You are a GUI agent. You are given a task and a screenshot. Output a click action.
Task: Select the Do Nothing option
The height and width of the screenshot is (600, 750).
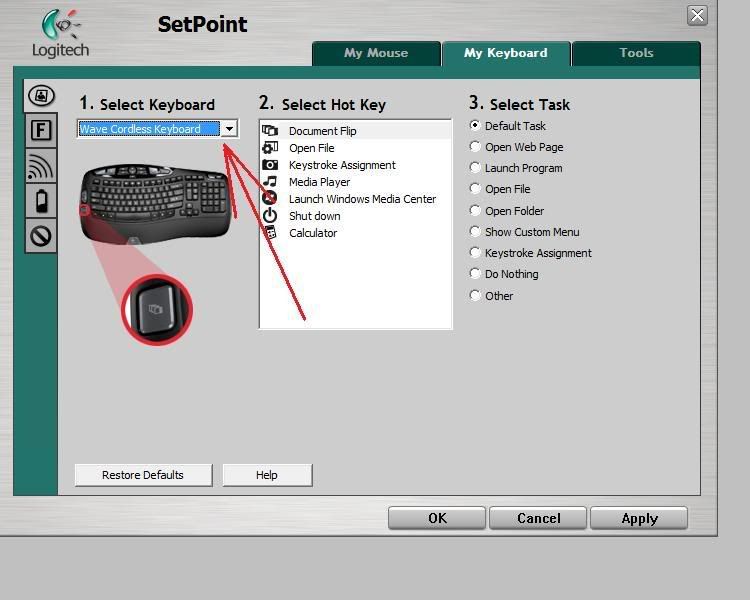[x=474, y=273]
